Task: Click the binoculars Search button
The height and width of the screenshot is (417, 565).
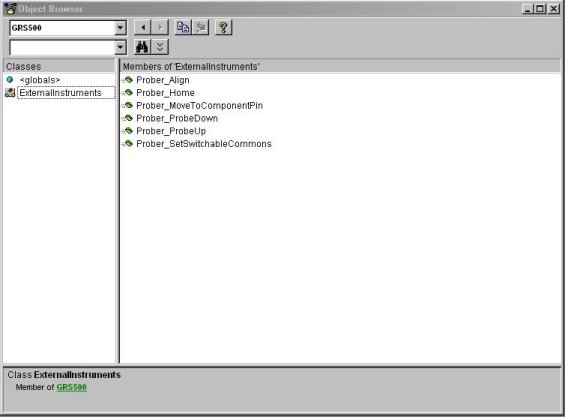Action: 142,47
